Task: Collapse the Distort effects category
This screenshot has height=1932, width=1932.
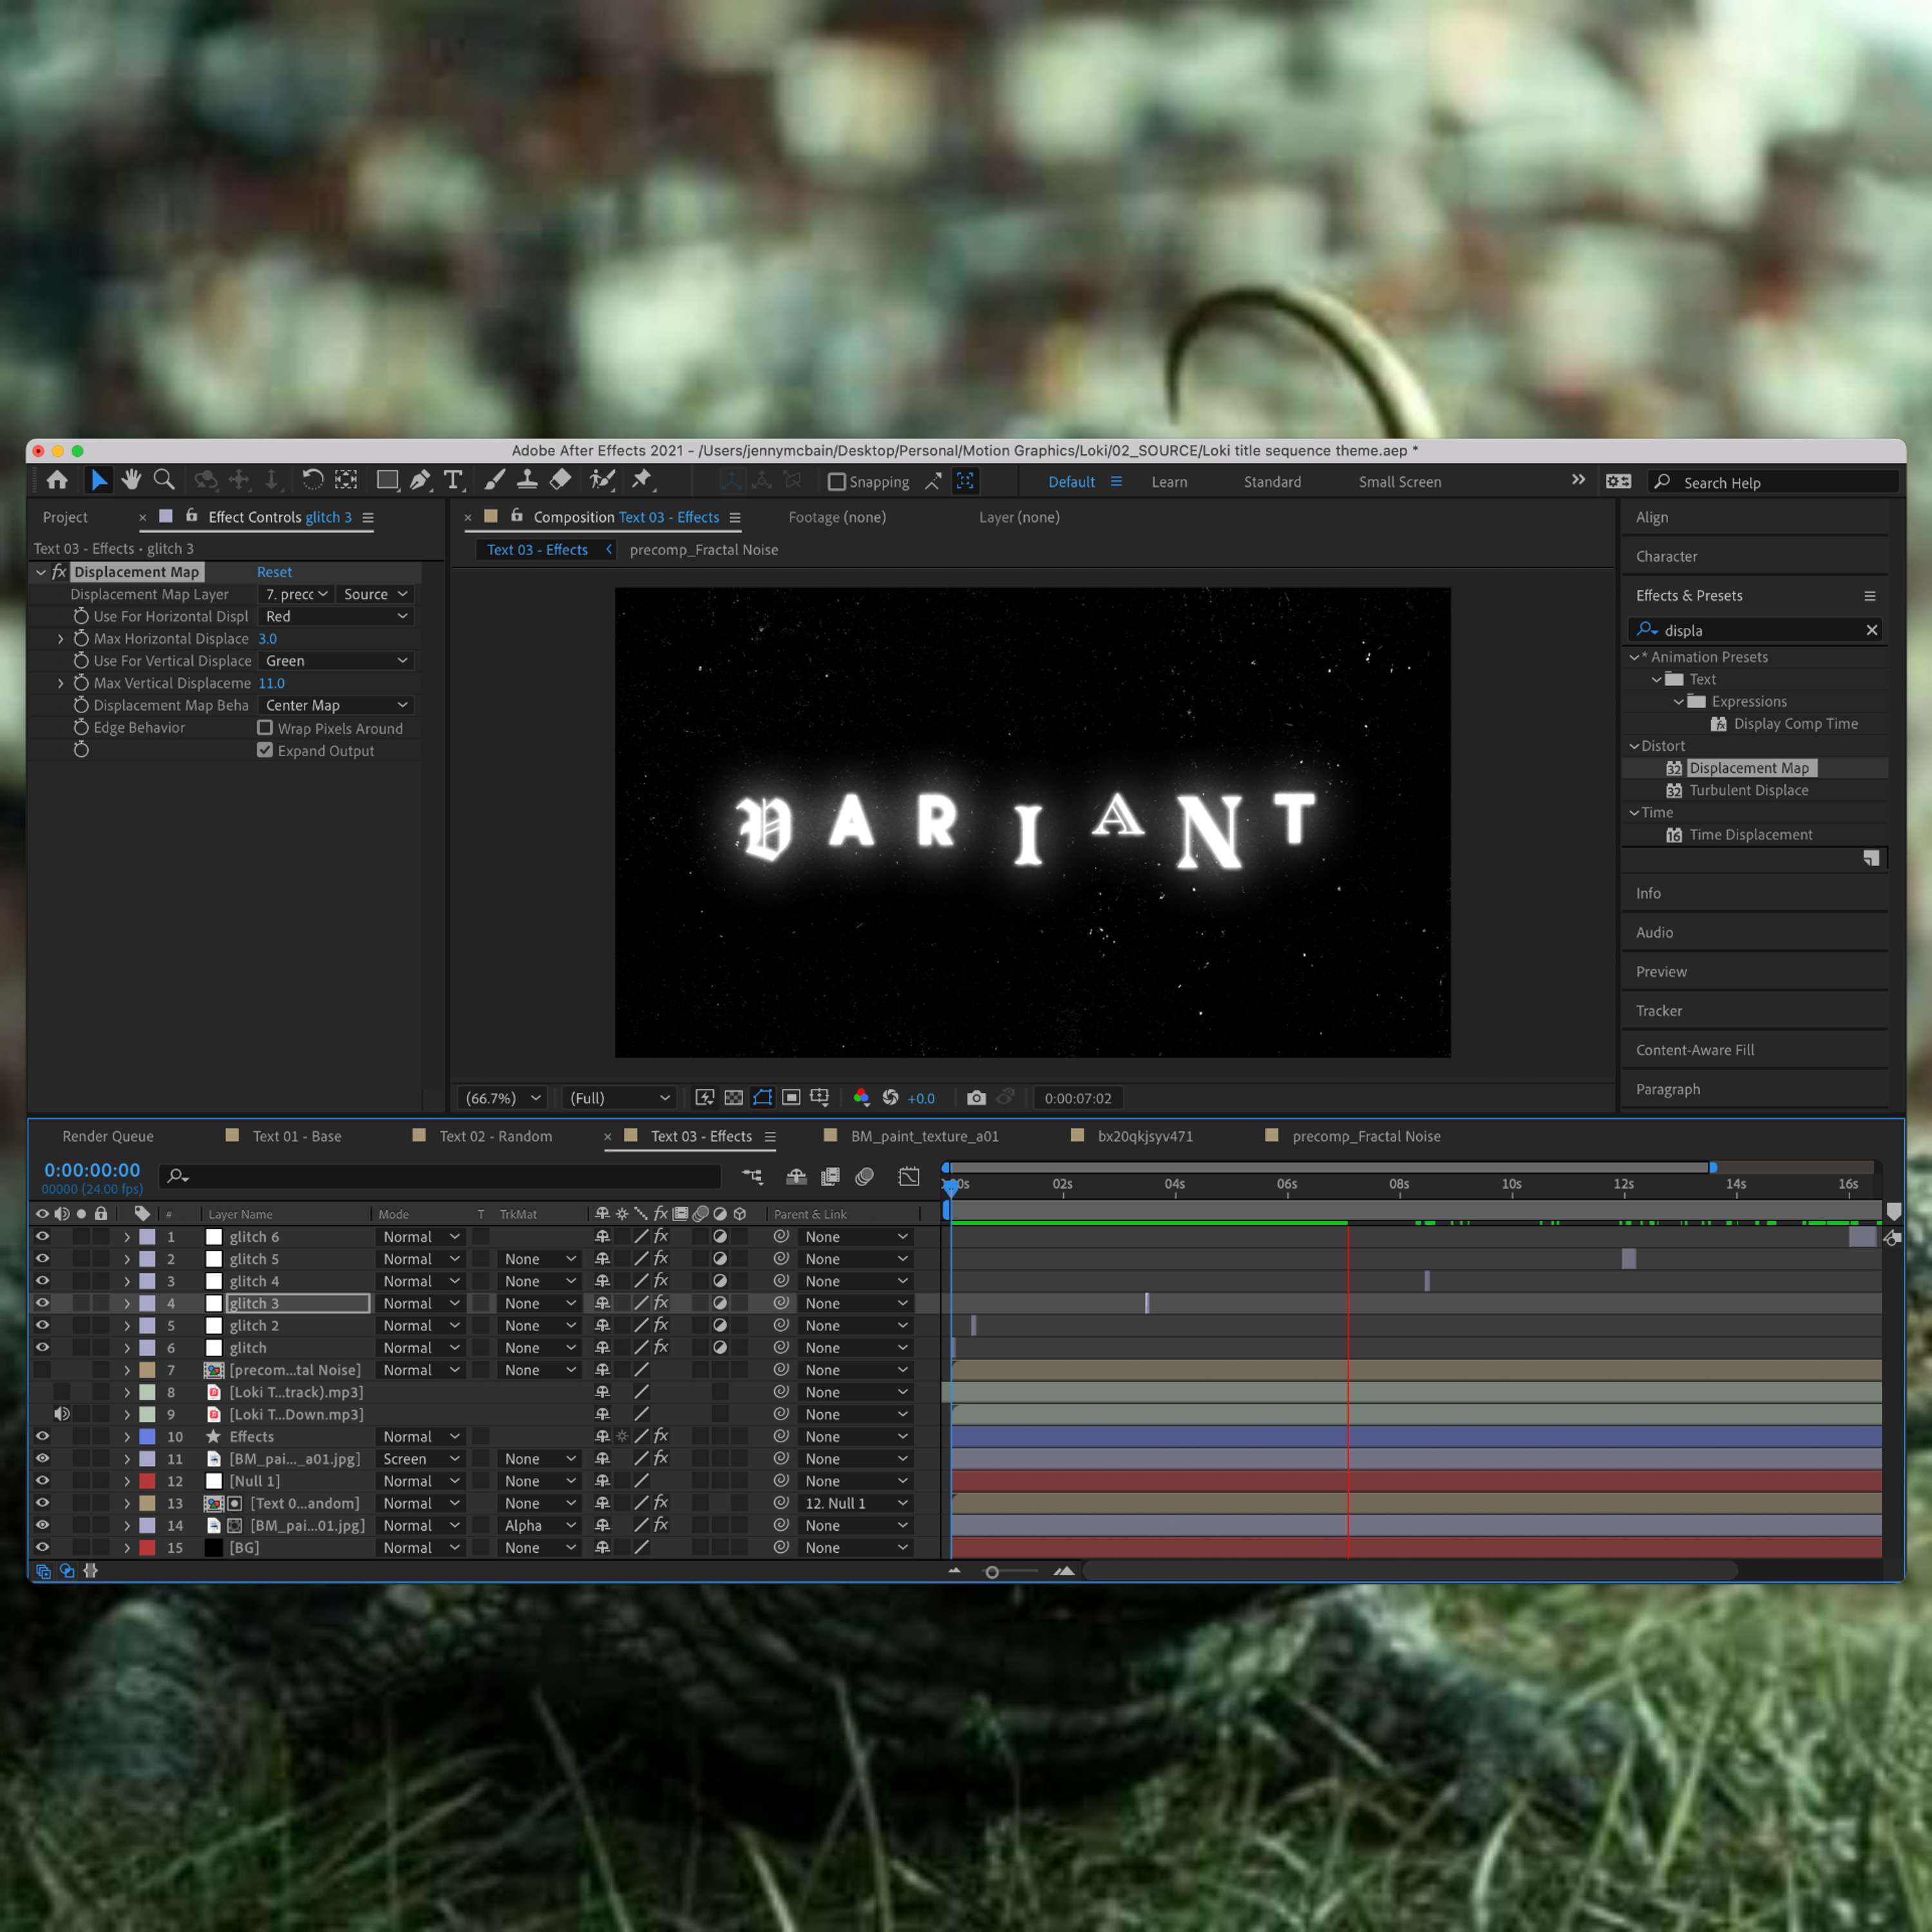Action: click(1634, 746)
